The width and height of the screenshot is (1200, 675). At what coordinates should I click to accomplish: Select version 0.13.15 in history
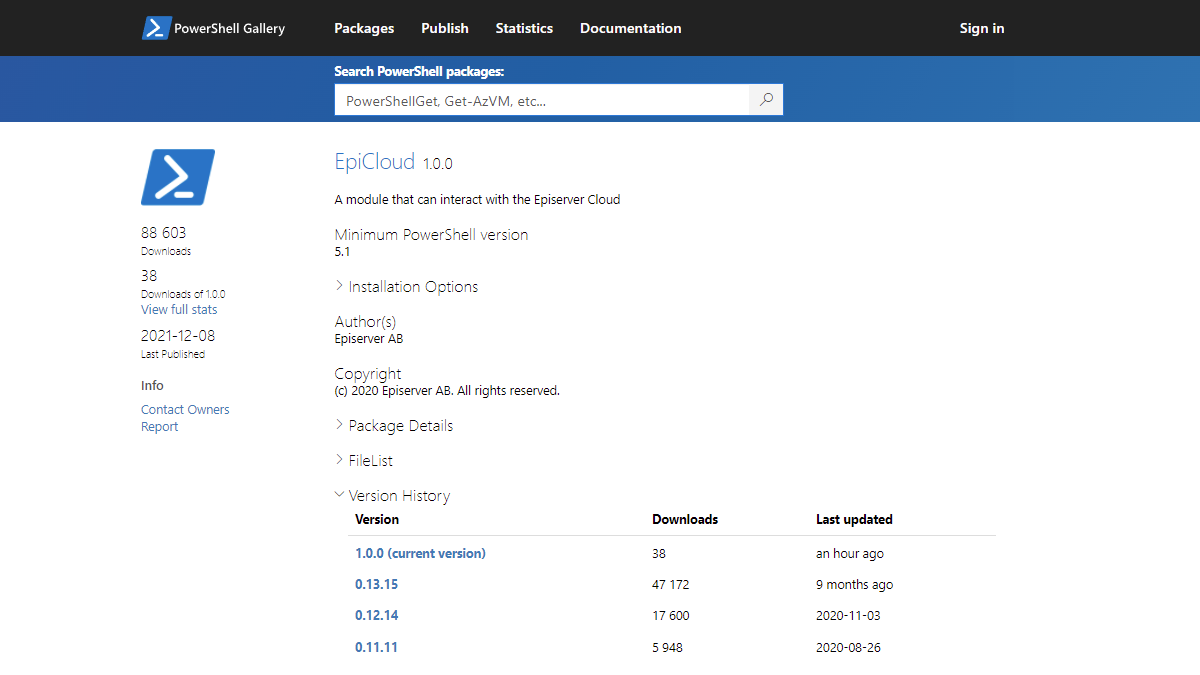[376, 585]
